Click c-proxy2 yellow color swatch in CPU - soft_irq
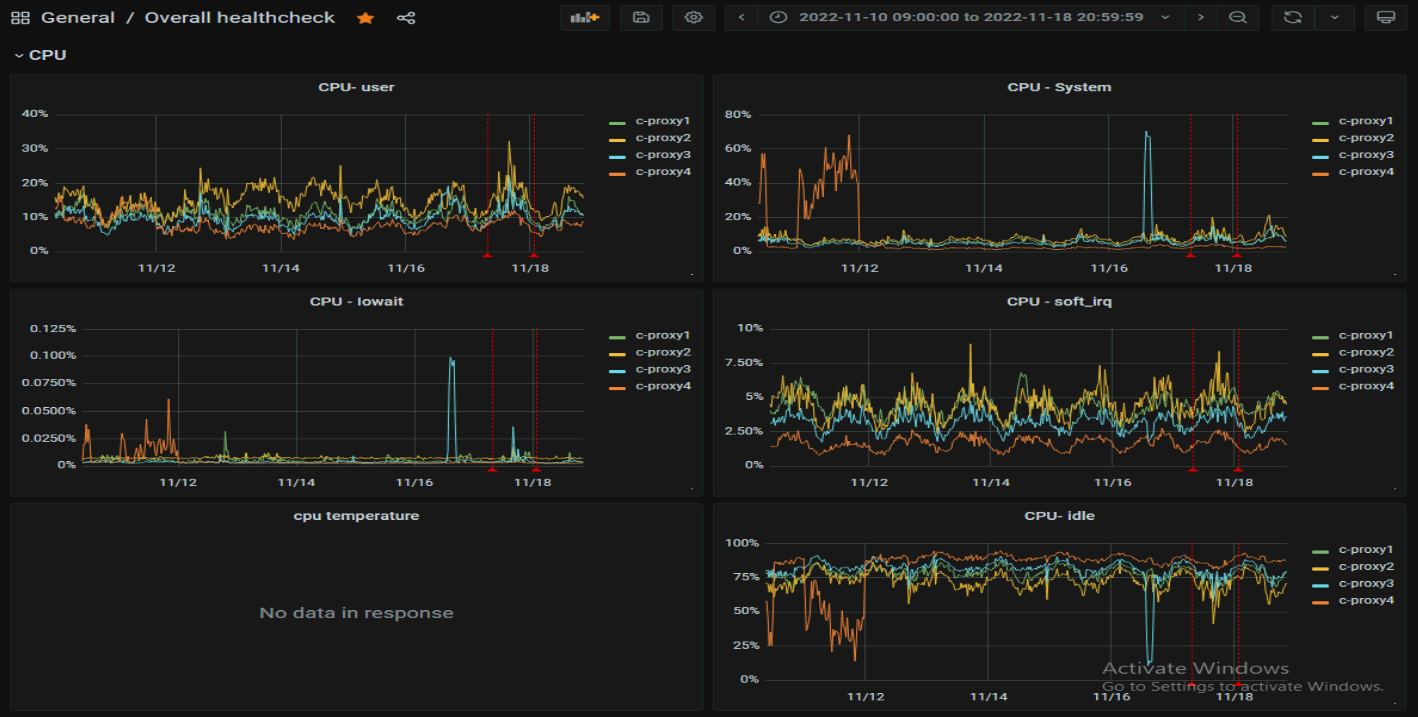 pos(1321,353)
